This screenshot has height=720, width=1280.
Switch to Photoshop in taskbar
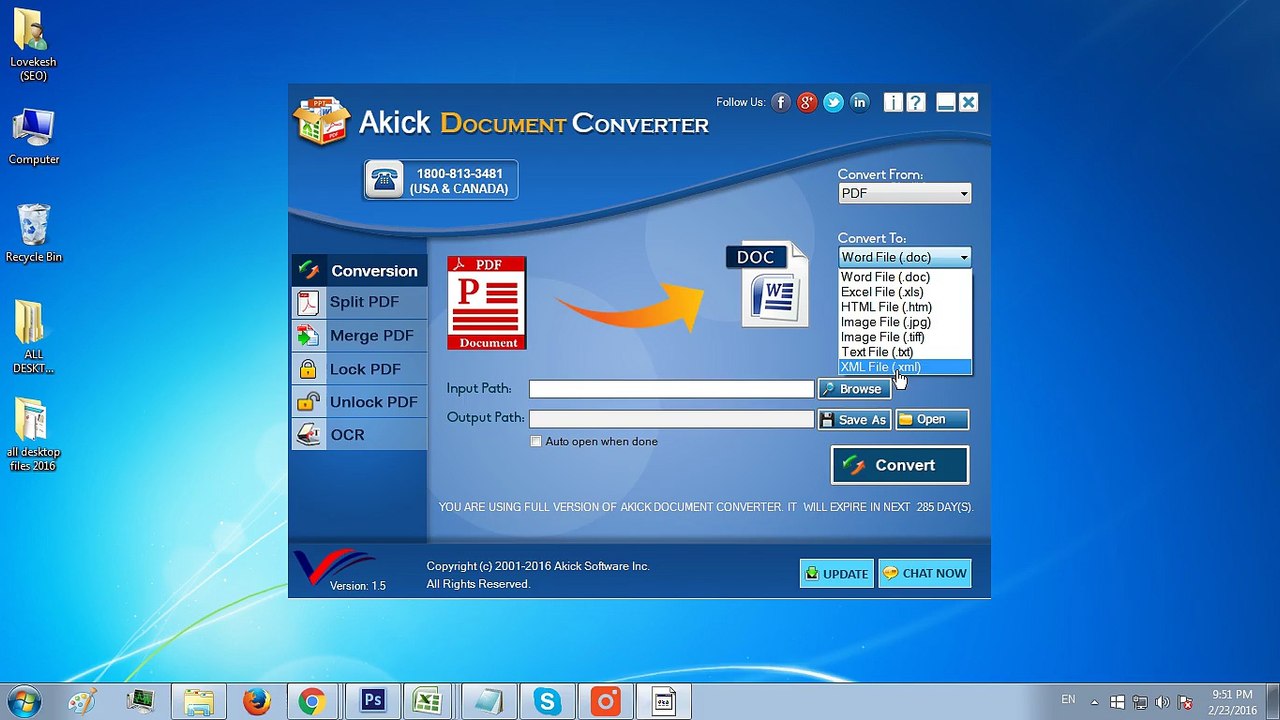[372, 701]
